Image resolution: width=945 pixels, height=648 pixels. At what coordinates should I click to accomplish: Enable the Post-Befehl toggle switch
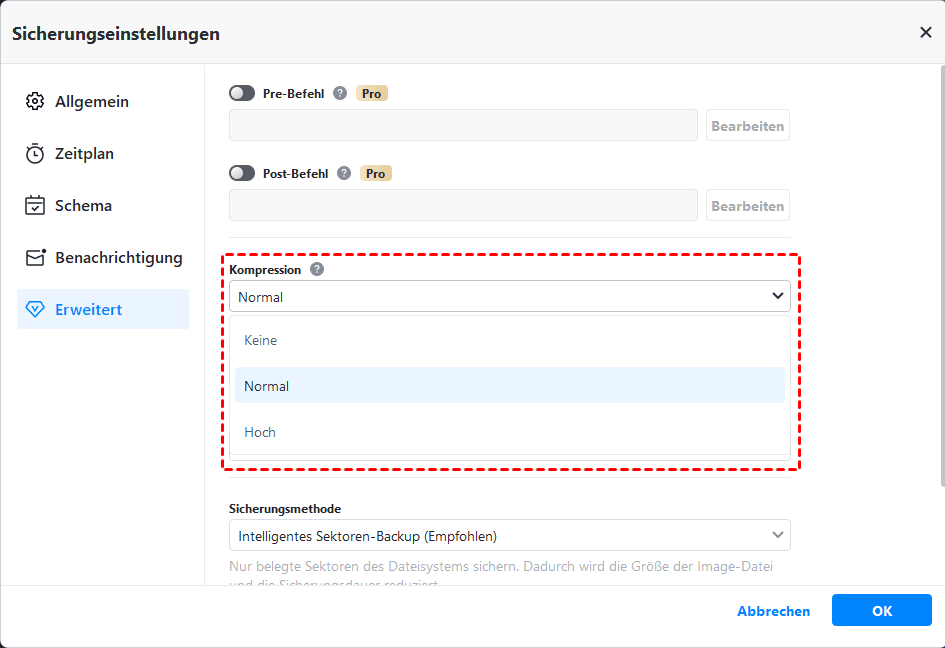(x=242, y=173)
